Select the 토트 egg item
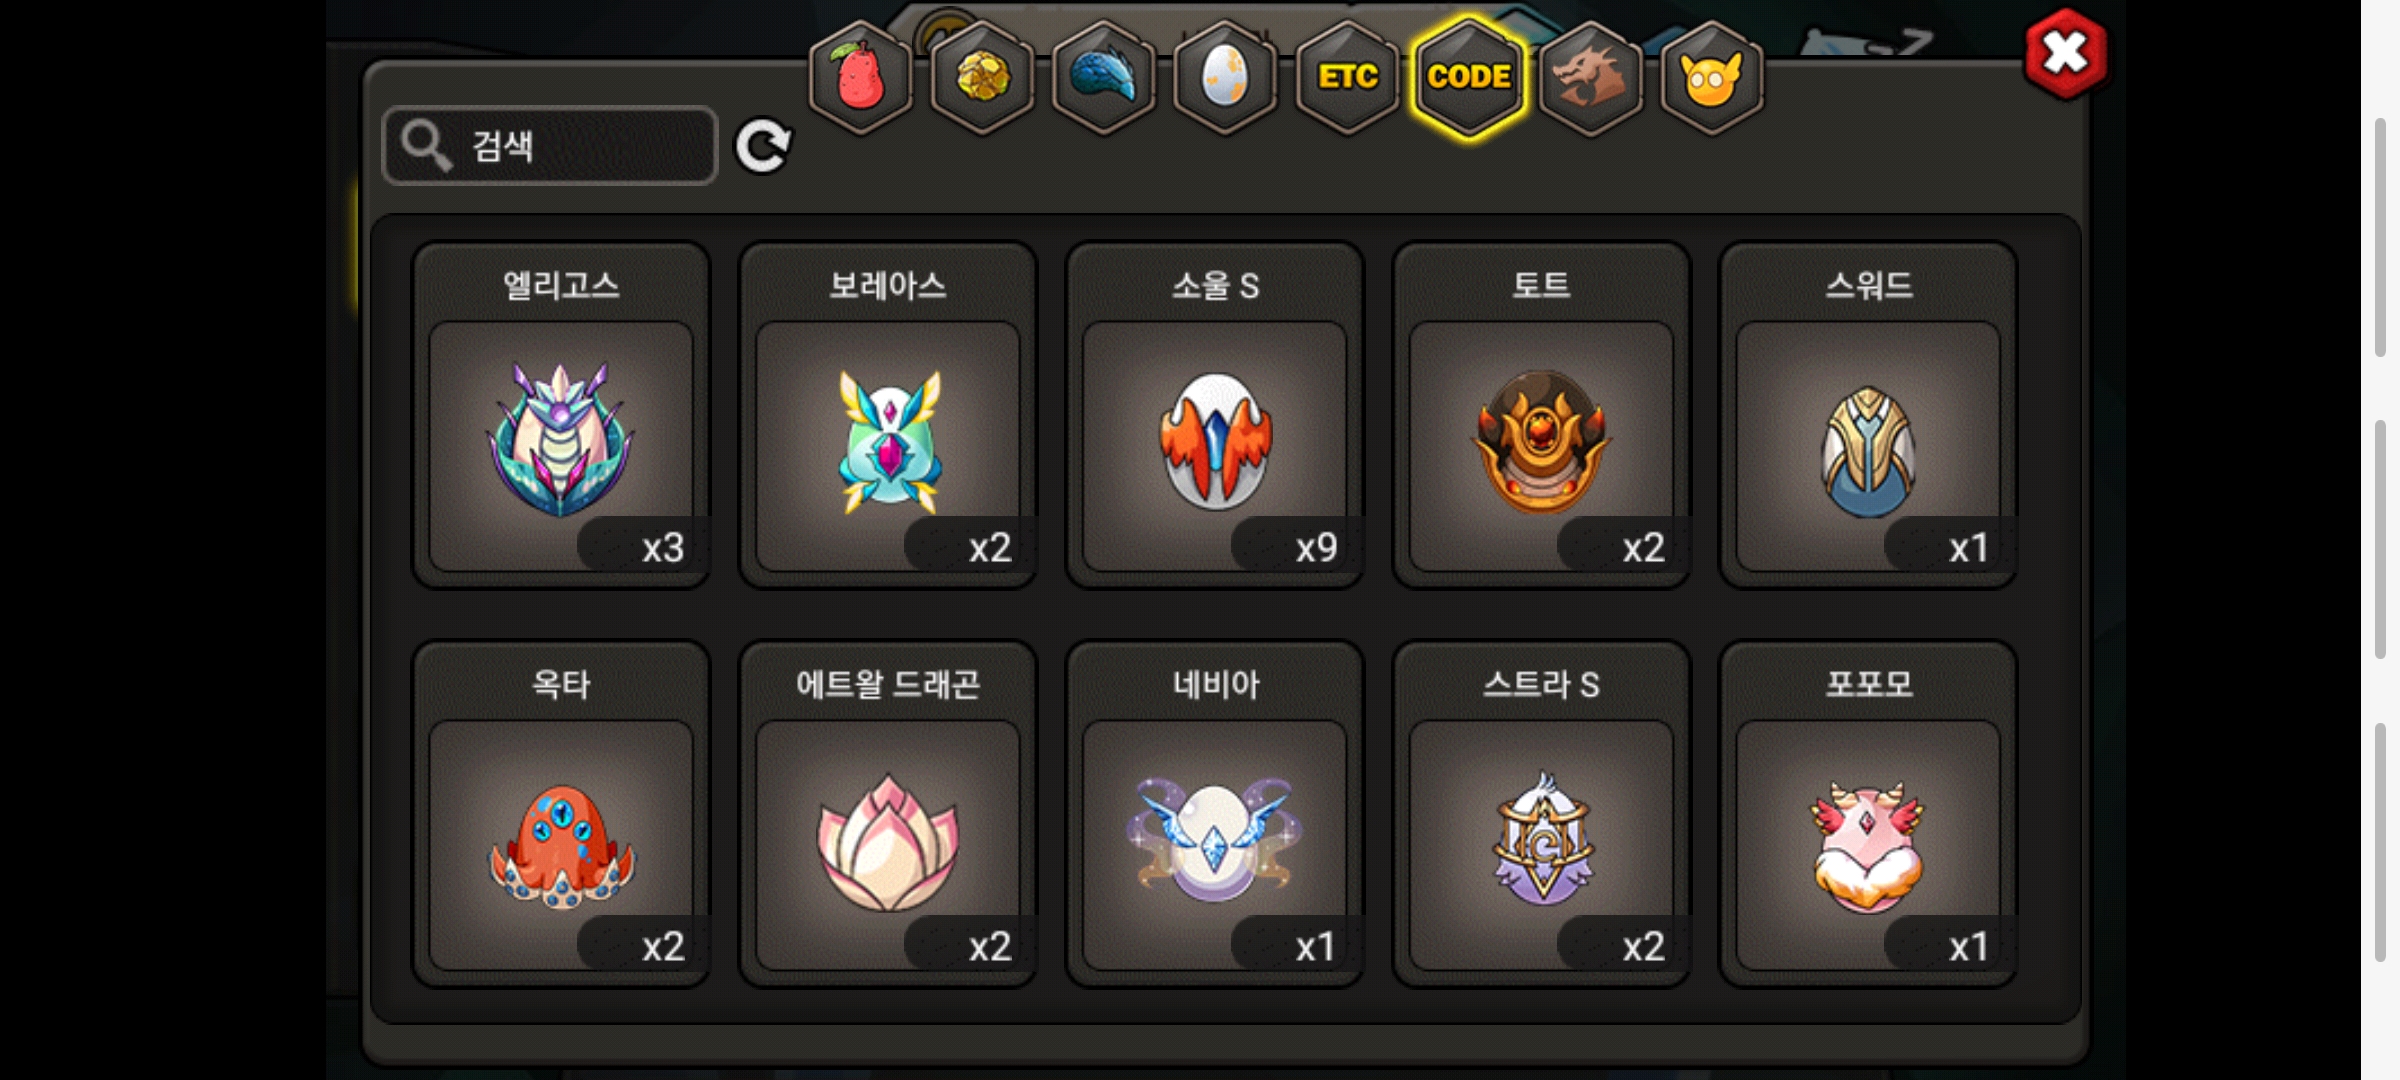The height and width of the screenshot is (1080, 2400). point(1541,415)
